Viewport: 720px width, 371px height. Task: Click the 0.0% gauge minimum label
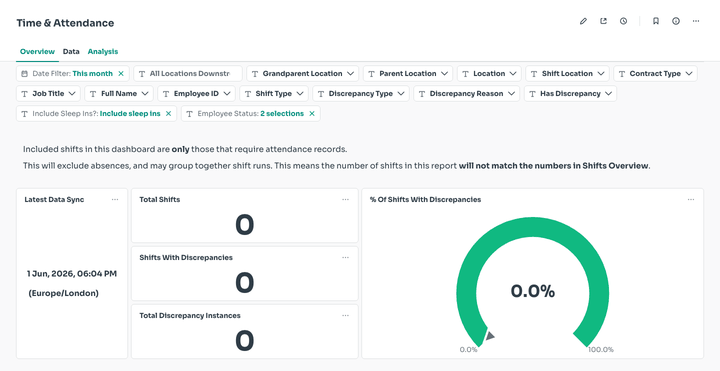click(x=468, y=349)
